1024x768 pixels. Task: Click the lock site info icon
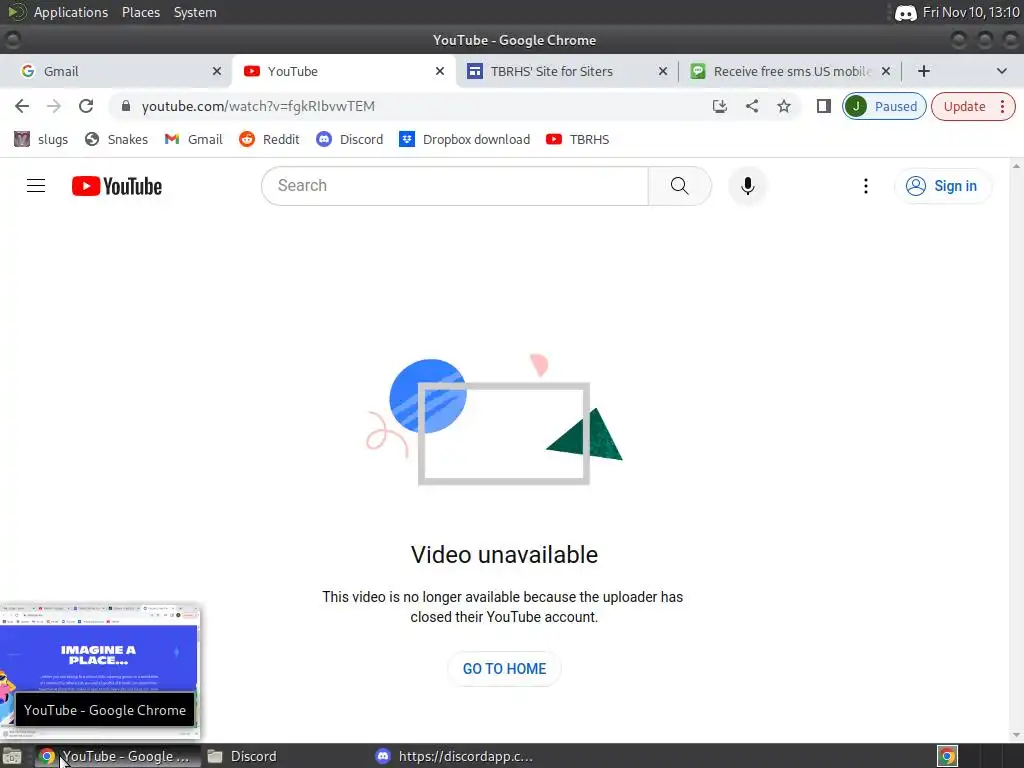(126, 106)
